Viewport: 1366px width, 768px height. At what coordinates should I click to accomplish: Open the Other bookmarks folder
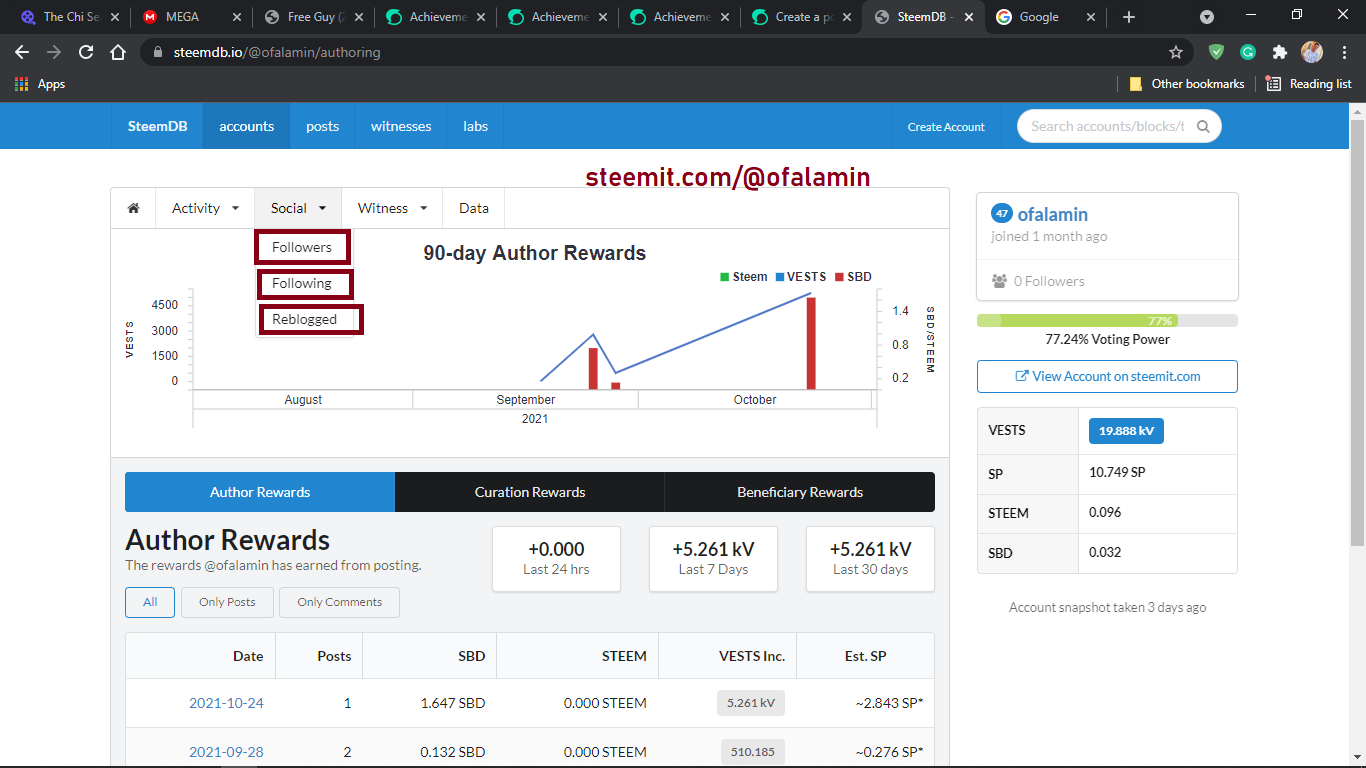click(x=1187, y=84)
